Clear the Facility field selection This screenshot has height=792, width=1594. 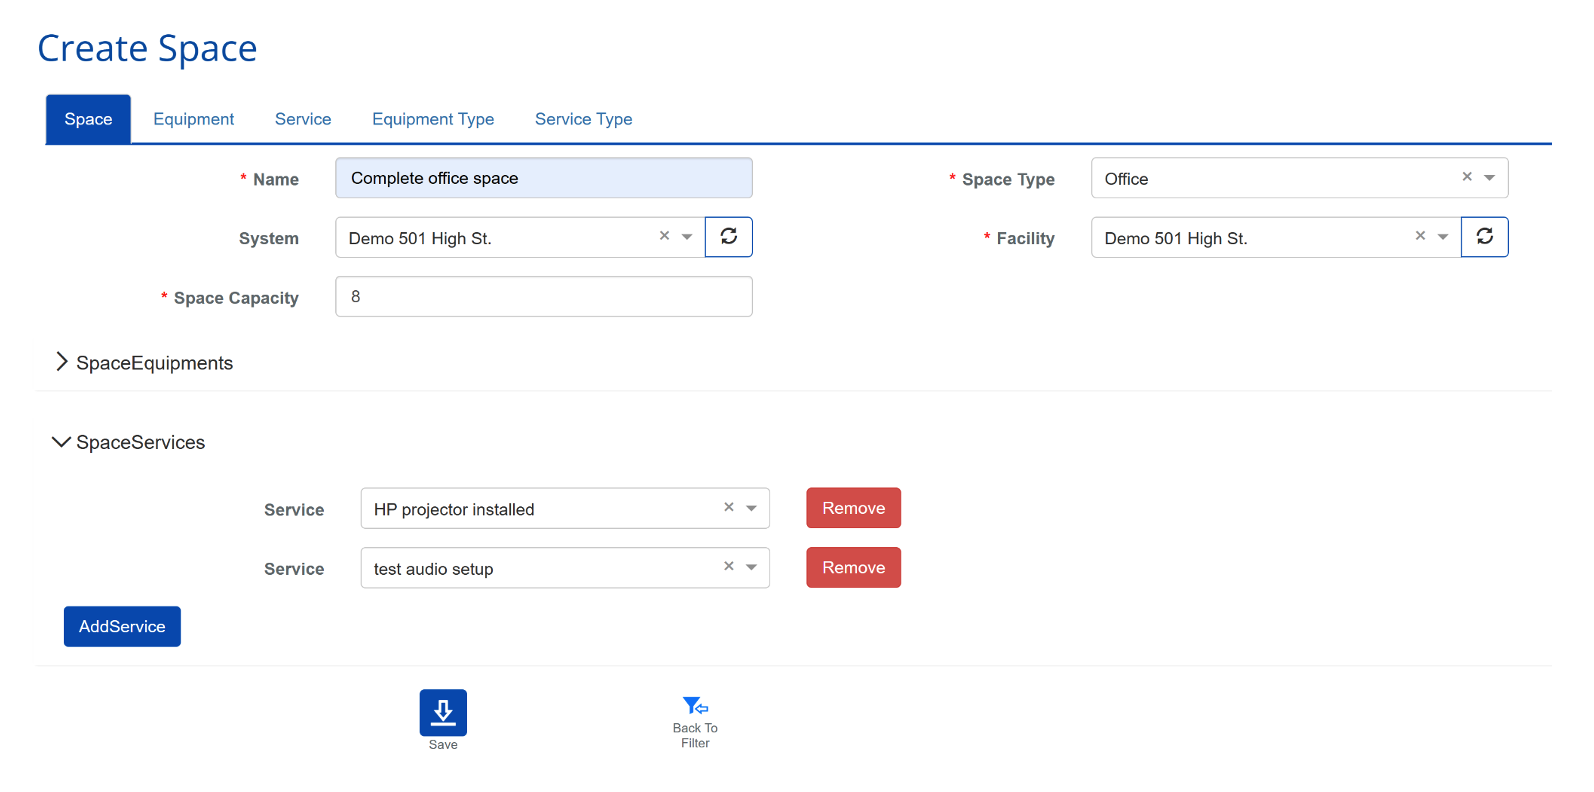(1420, 236)
